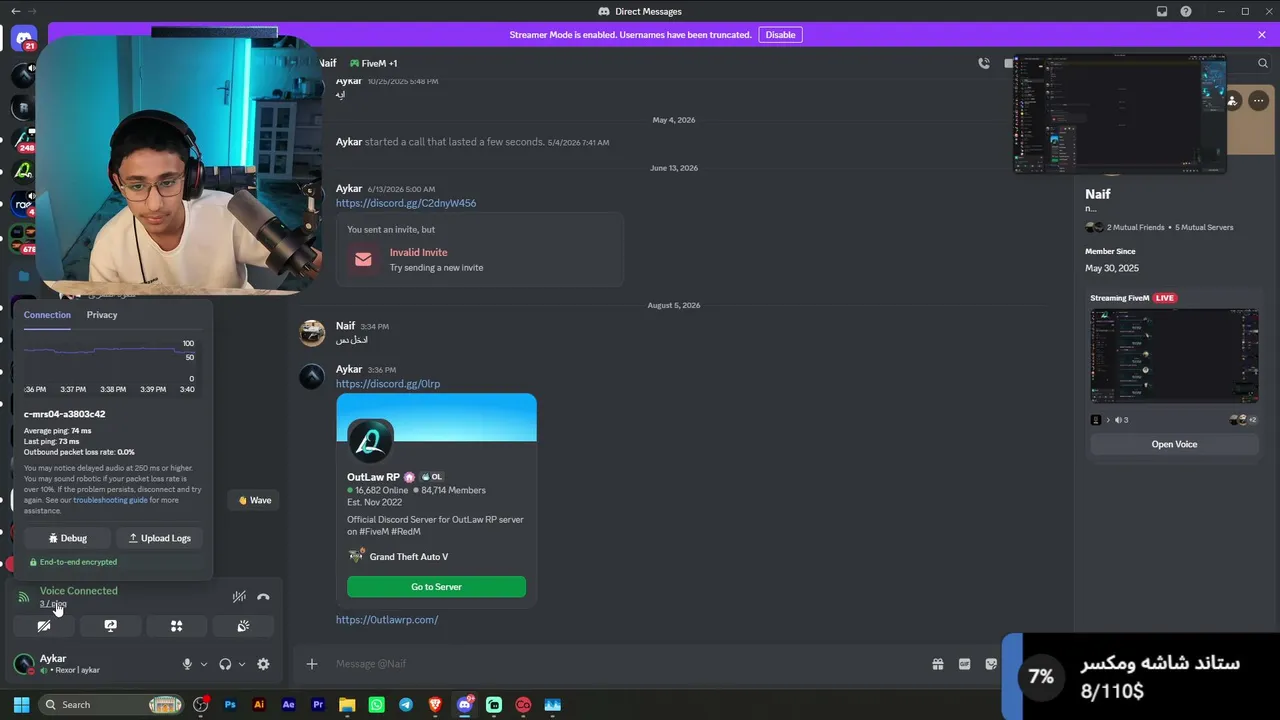Open the attachment plus menu
This screenshot has height=720, width=1280.
[x=312, y=664]
